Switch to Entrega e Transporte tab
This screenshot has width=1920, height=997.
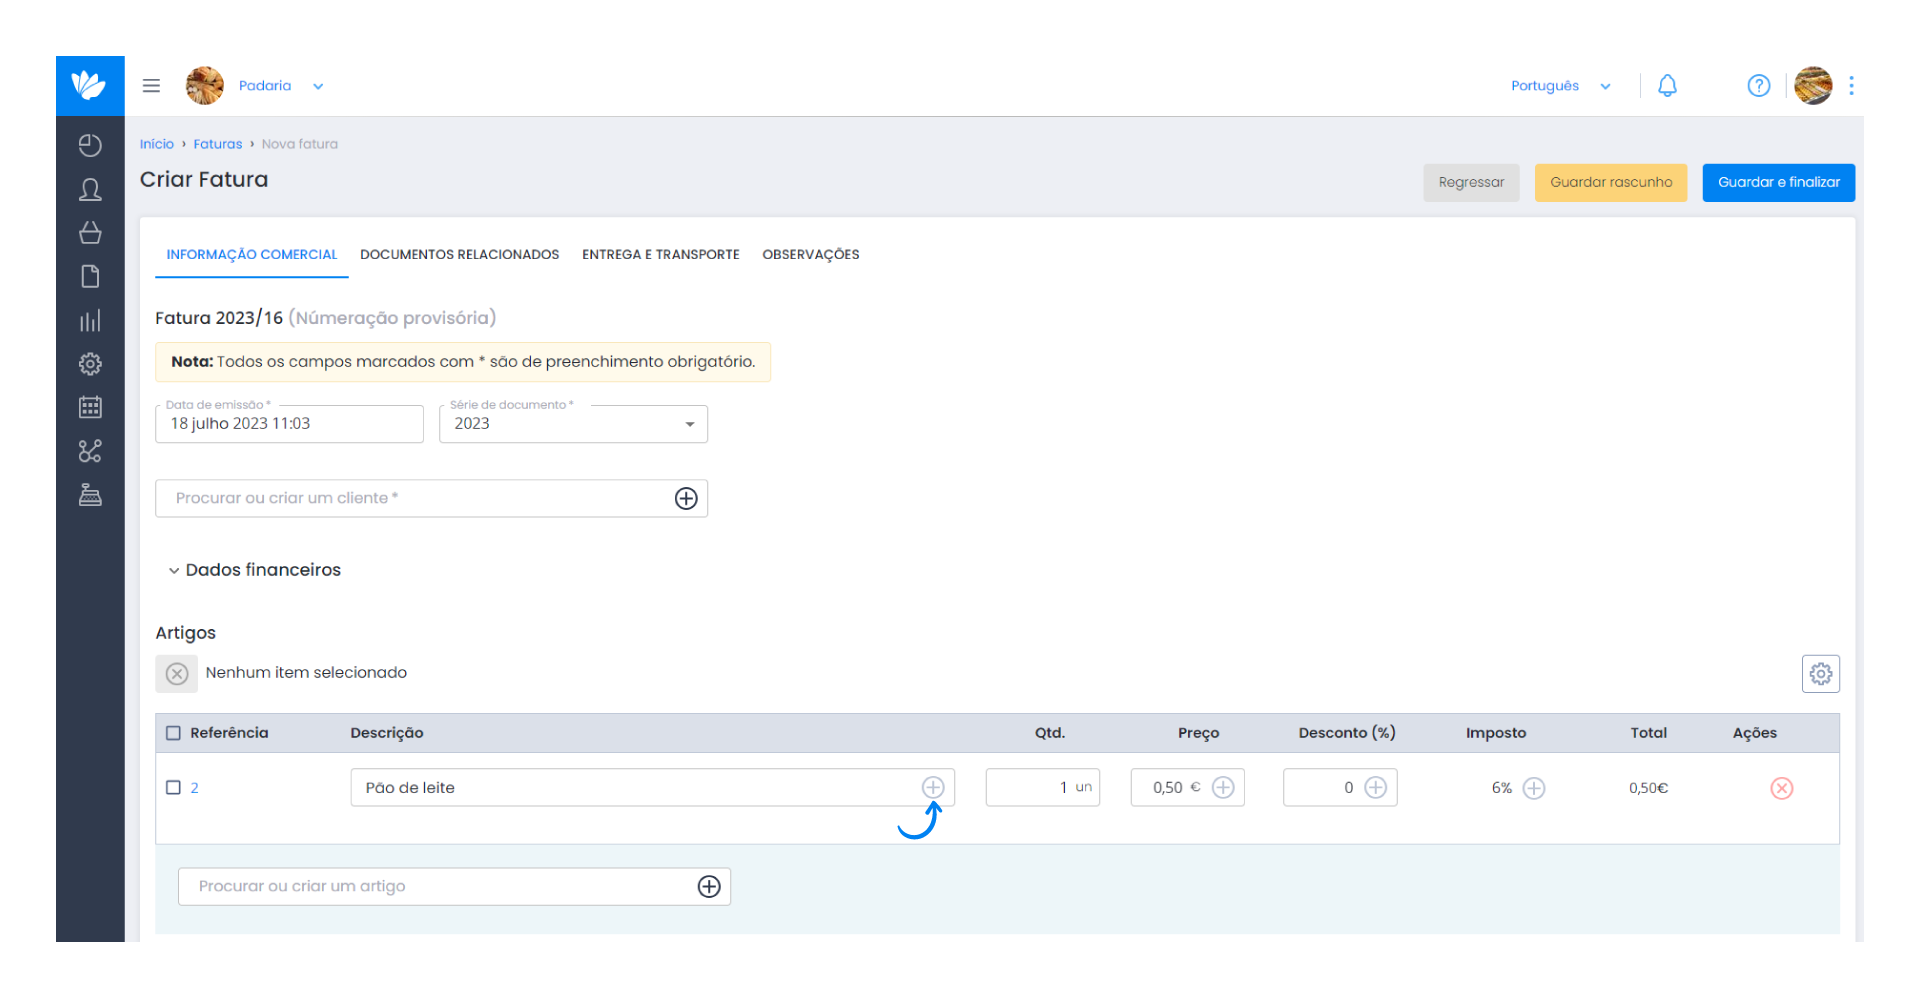[x=661, y=255]
